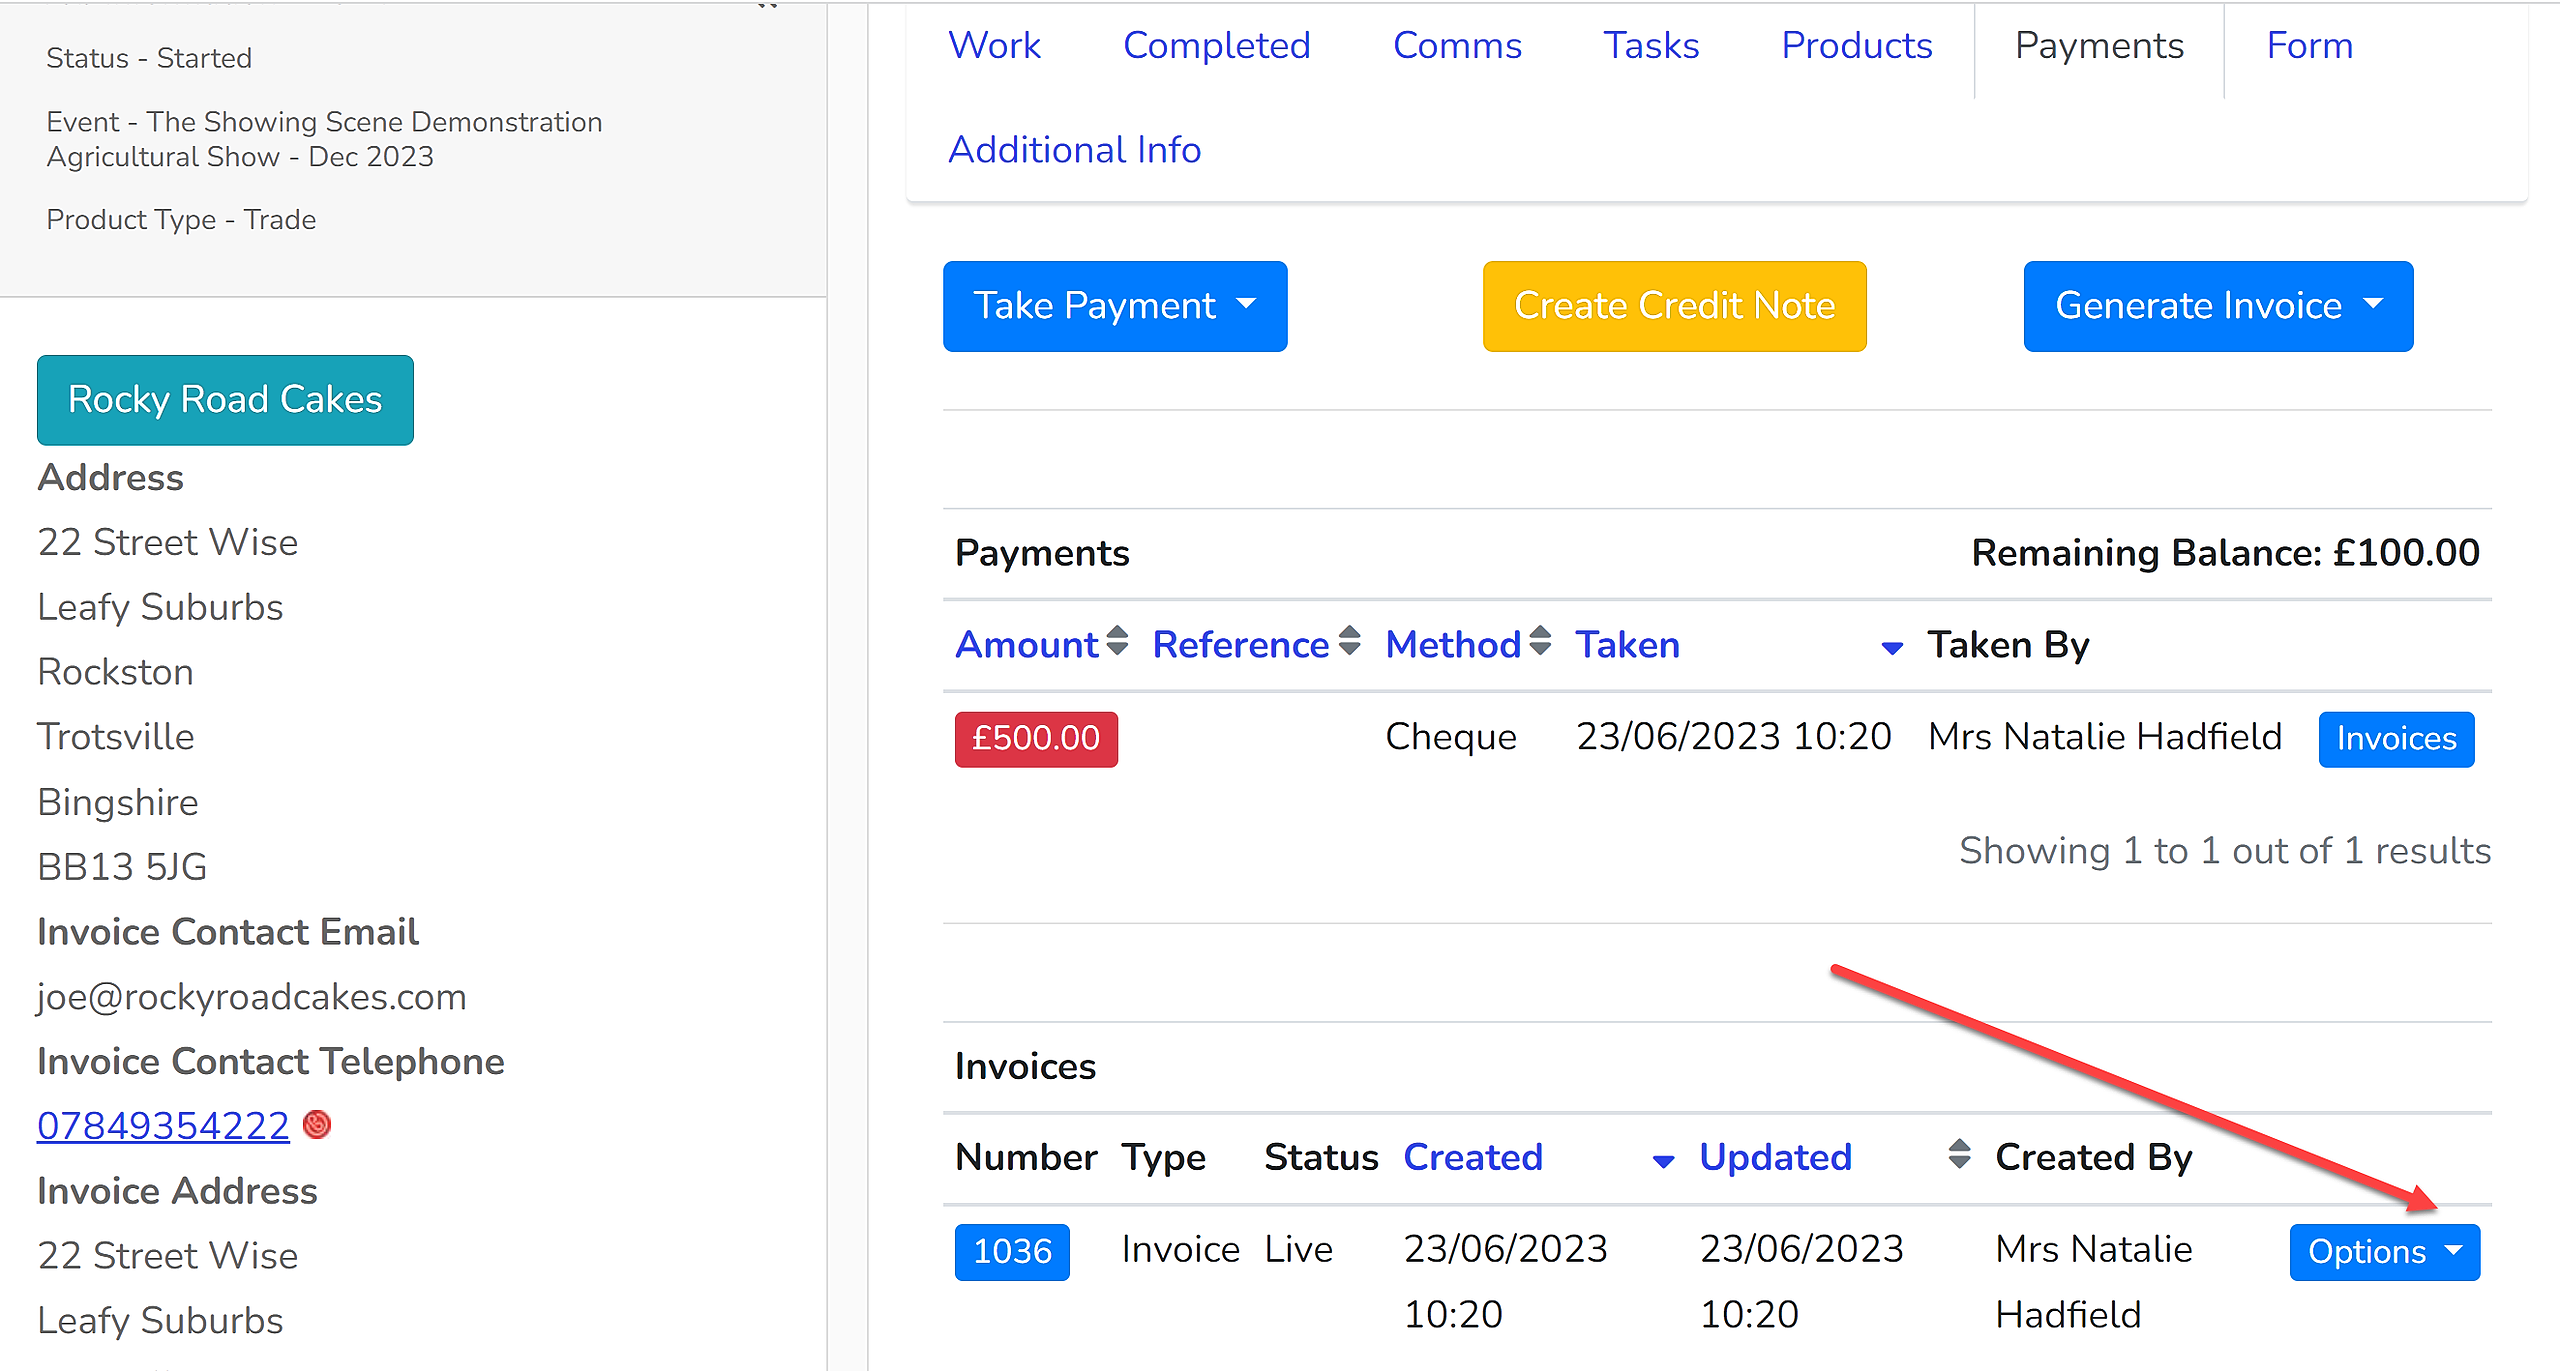The height and width of the screenshot is (1371, 2560).
Task: Go to the Products tab
Action: (x=1857, y=46)
